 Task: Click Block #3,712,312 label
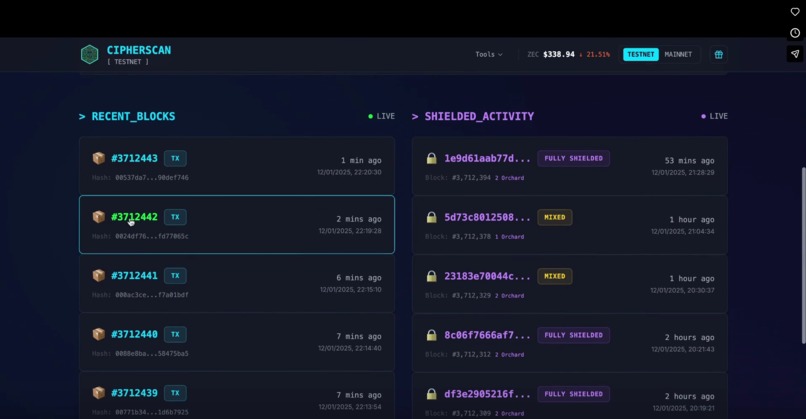point(458,354)
